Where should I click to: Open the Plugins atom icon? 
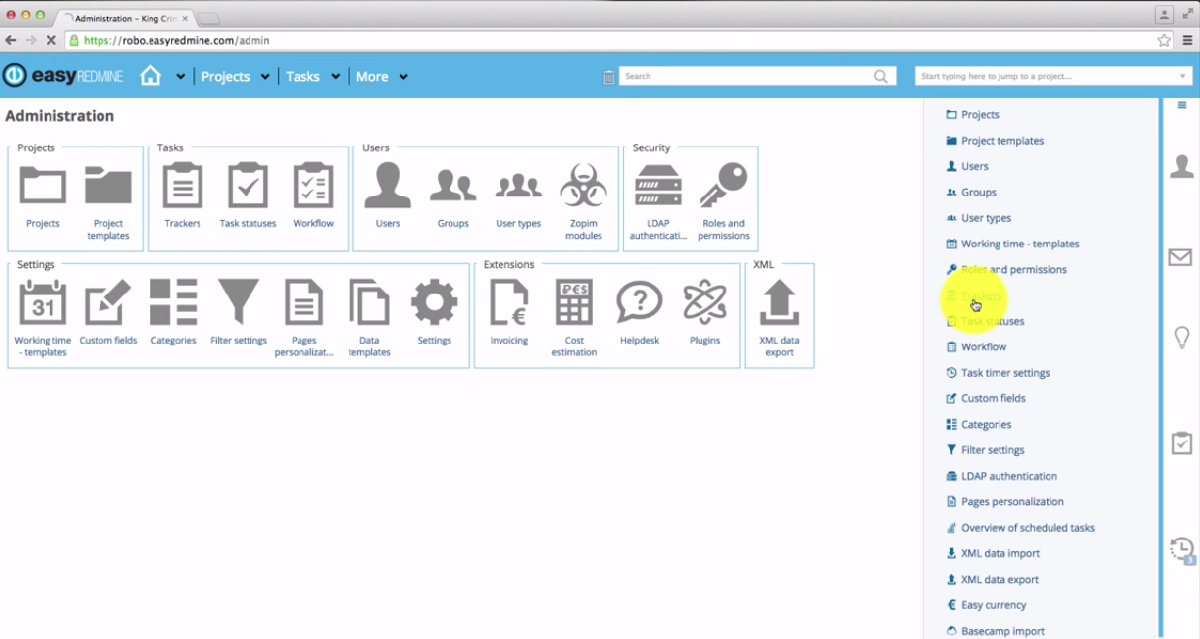pos(704,302)
